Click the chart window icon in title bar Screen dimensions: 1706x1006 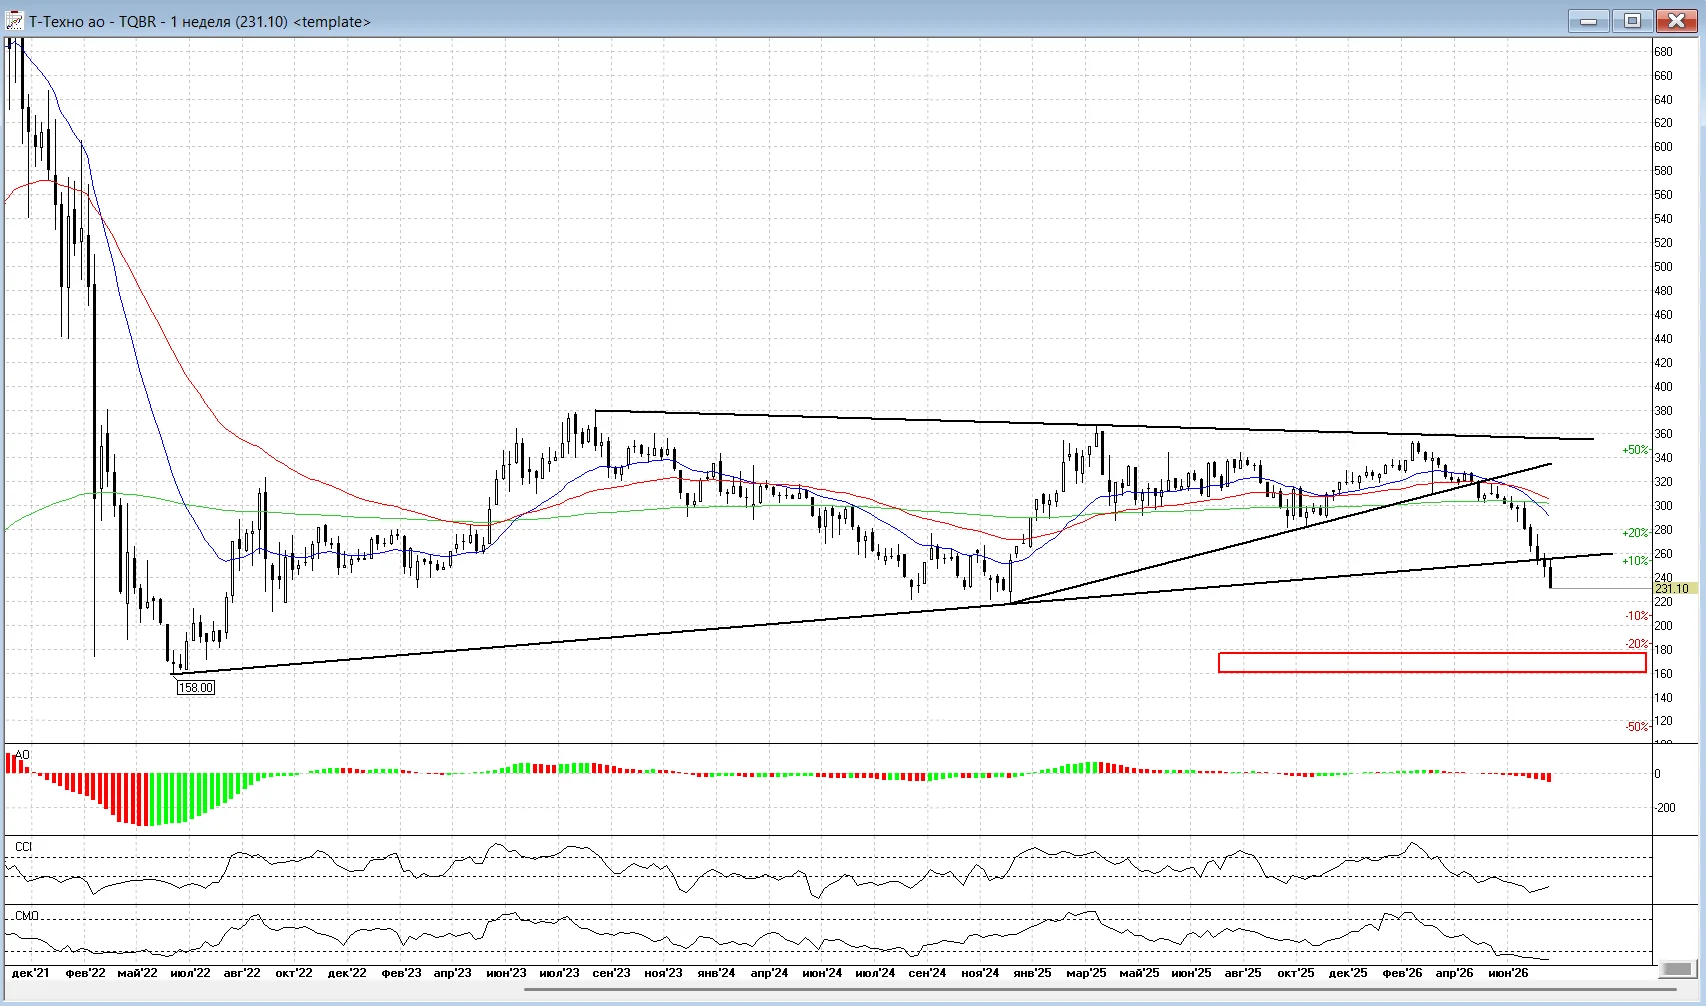(15, 21)
